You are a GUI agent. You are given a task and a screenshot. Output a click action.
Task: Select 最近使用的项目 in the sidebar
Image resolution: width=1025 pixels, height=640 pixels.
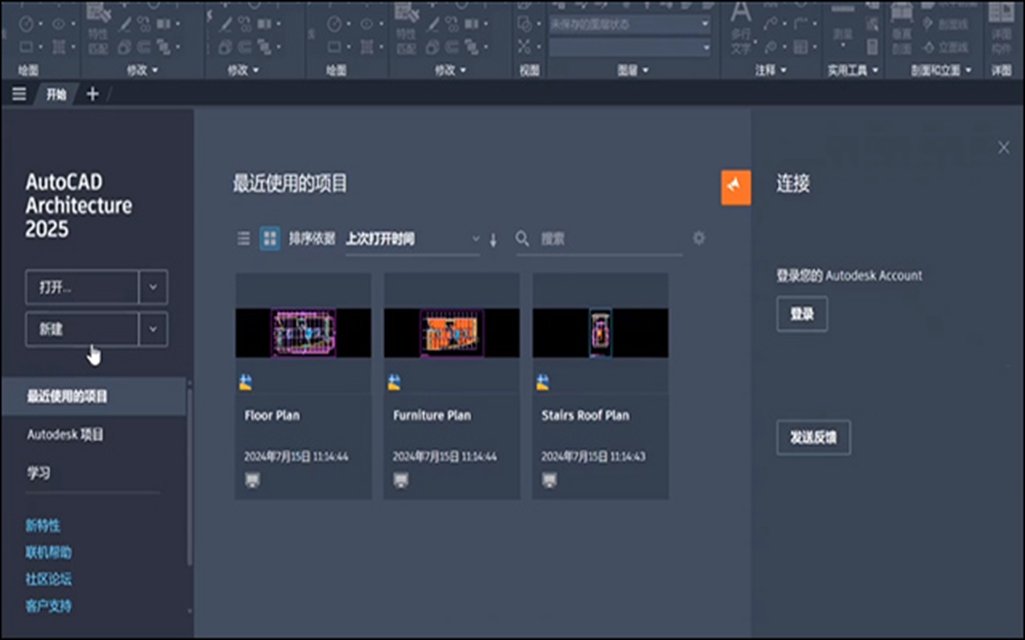pyautogui.click(x=93, y=396)
